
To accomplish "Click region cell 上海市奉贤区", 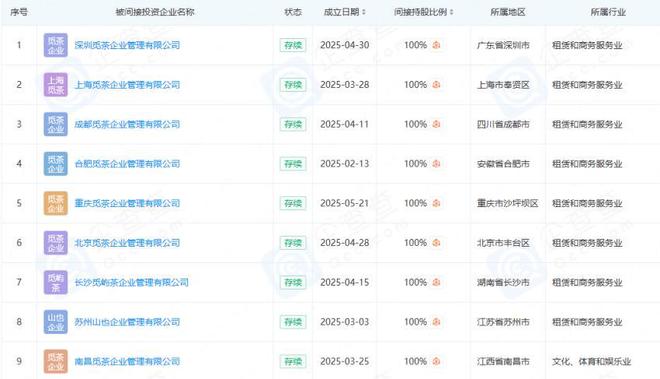I will click(x=503, y=85).
